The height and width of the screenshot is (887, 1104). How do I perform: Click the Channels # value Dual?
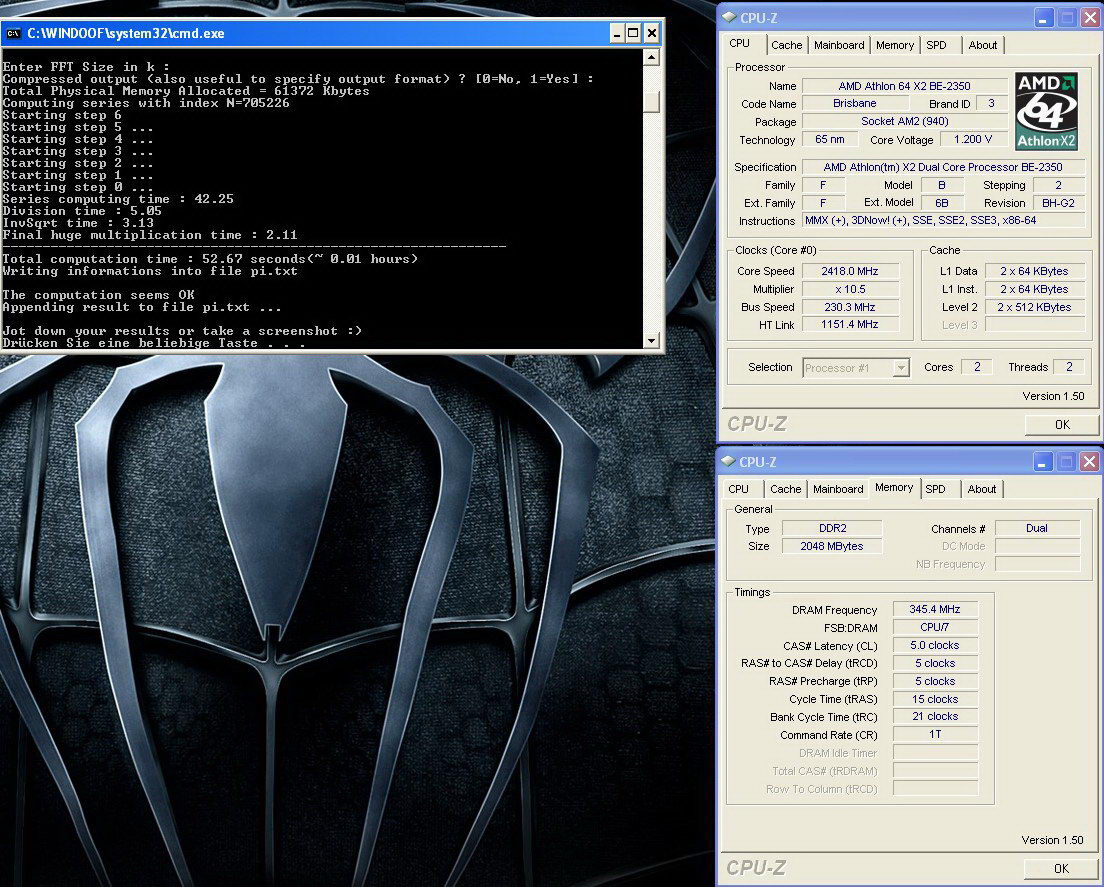(1037, 528)
